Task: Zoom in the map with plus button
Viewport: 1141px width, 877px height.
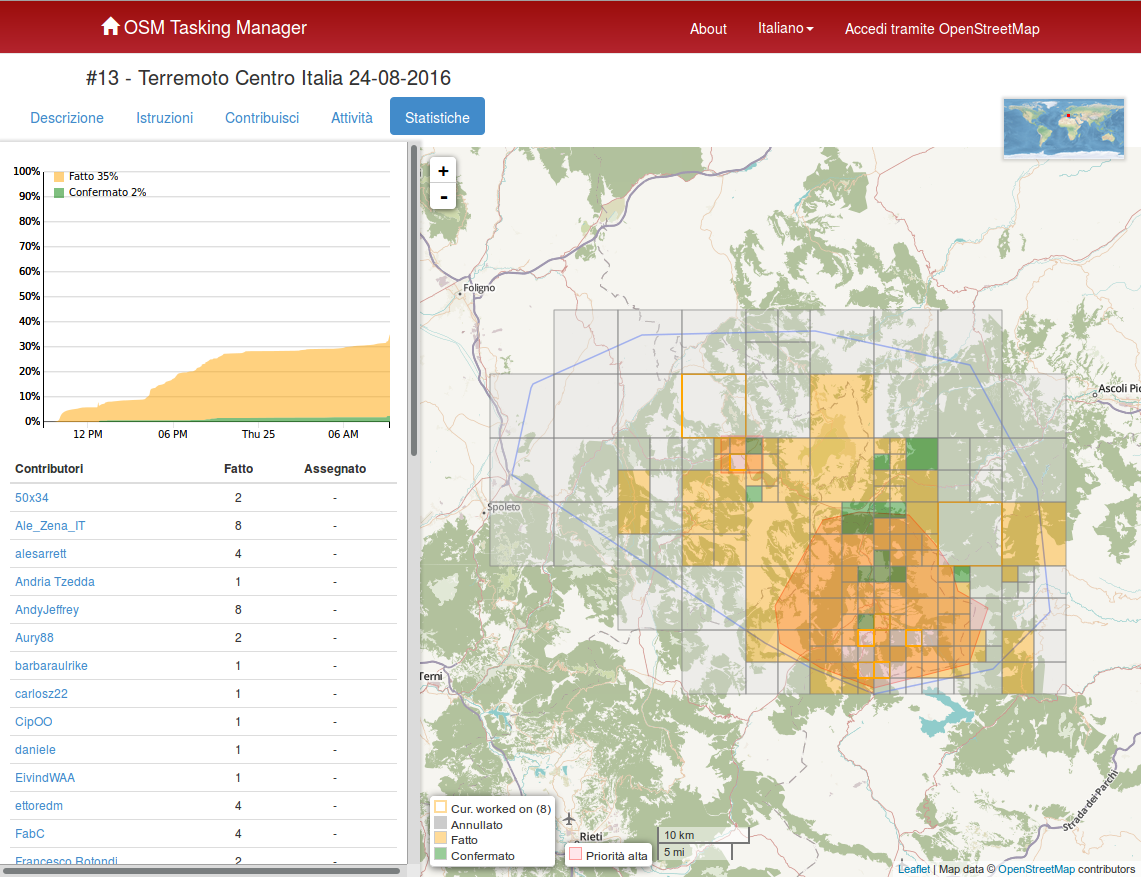Action: [443, 170]
